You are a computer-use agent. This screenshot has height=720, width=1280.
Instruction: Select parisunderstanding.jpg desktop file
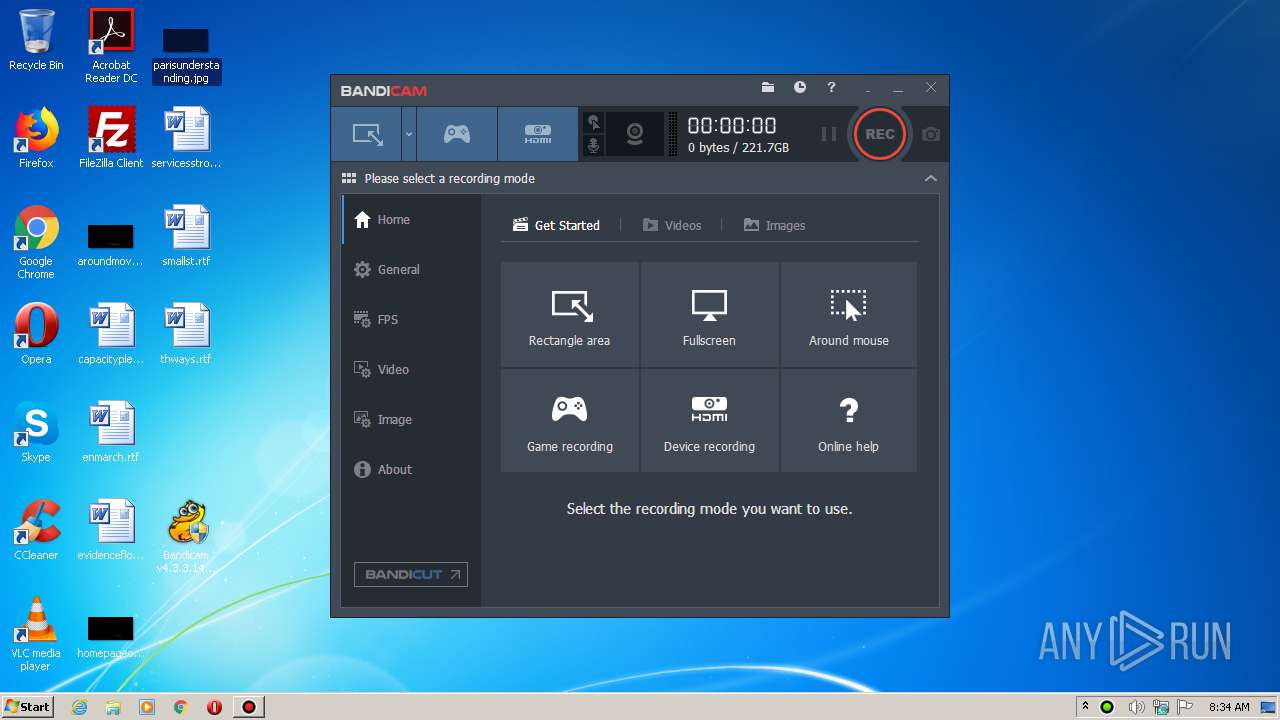point(186,56)
